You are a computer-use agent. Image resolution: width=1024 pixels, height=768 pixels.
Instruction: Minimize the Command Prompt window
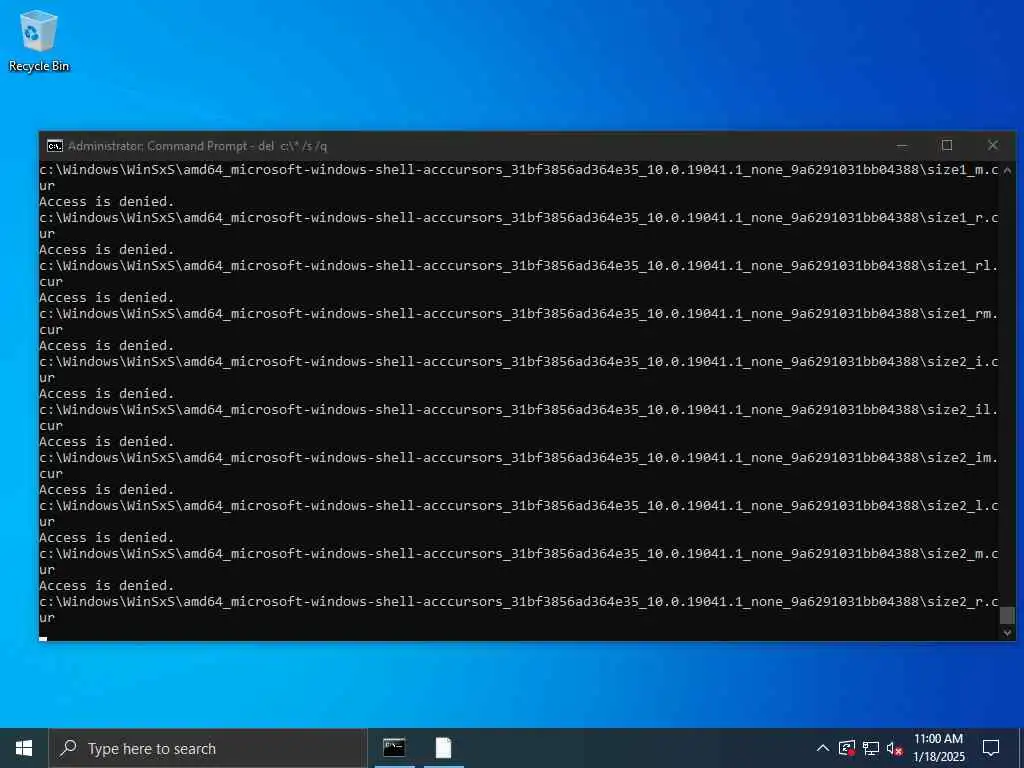[x=902, y=146]
